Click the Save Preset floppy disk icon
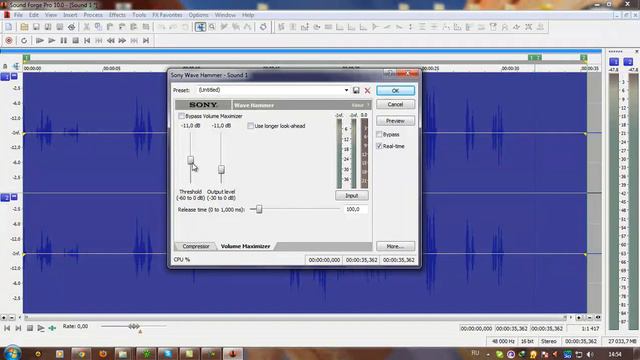The height and width of the screenshot is (360, 640). pos(356,90)
